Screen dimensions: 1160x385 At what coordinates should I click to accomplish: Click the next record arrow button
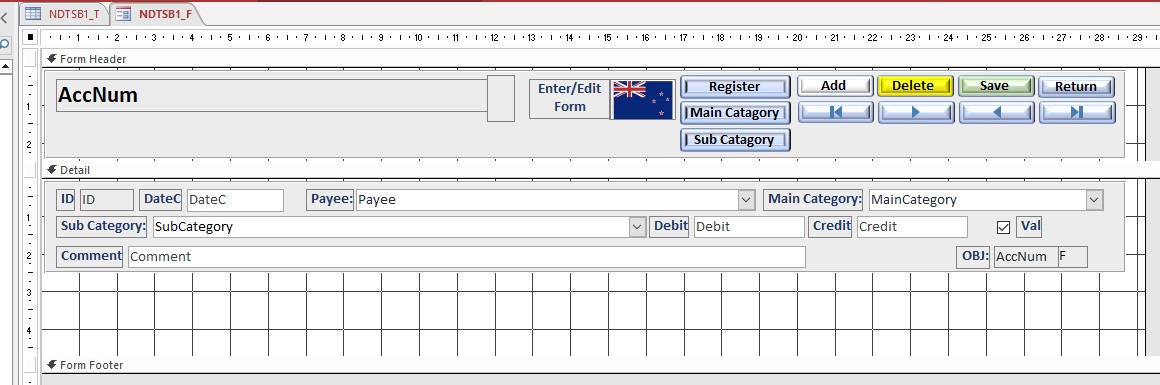(x=916, y=113)
